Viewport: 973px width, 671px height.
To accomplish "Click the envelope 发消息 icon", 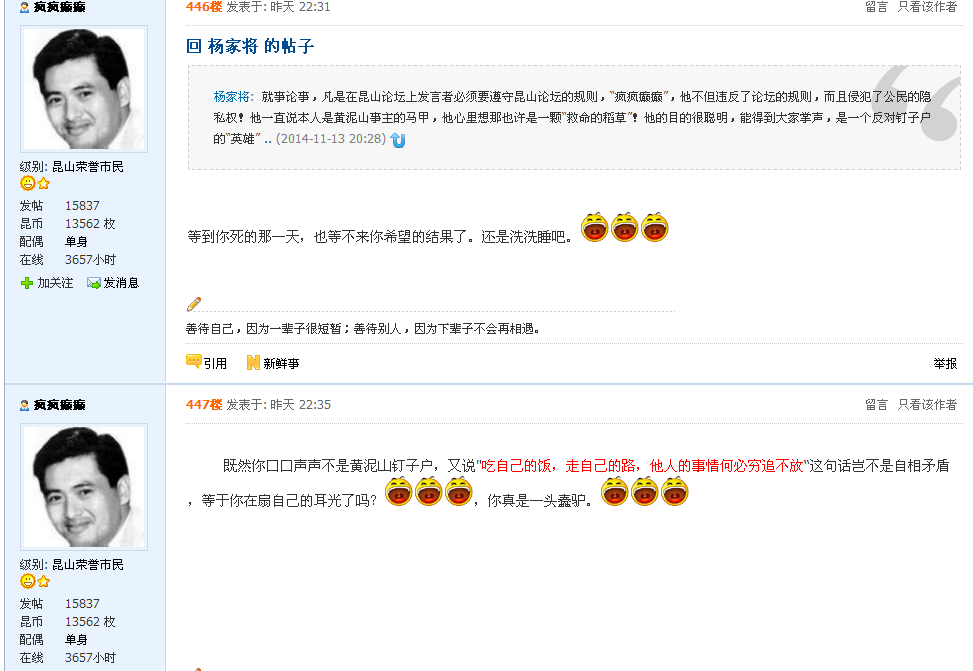I will tap(94, 283).
